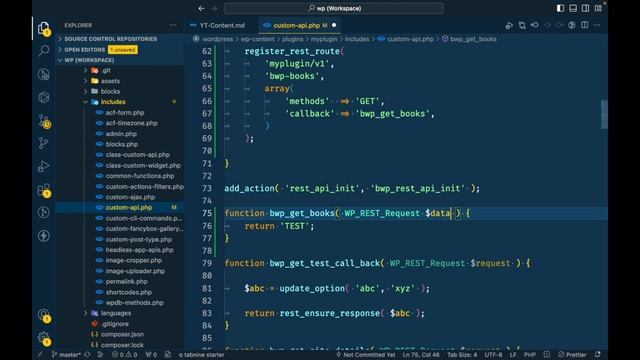Image resolution: width=640 pixels, height=360 pixels.
Task: Open the Manage gear icon
Action: point(44,338)
